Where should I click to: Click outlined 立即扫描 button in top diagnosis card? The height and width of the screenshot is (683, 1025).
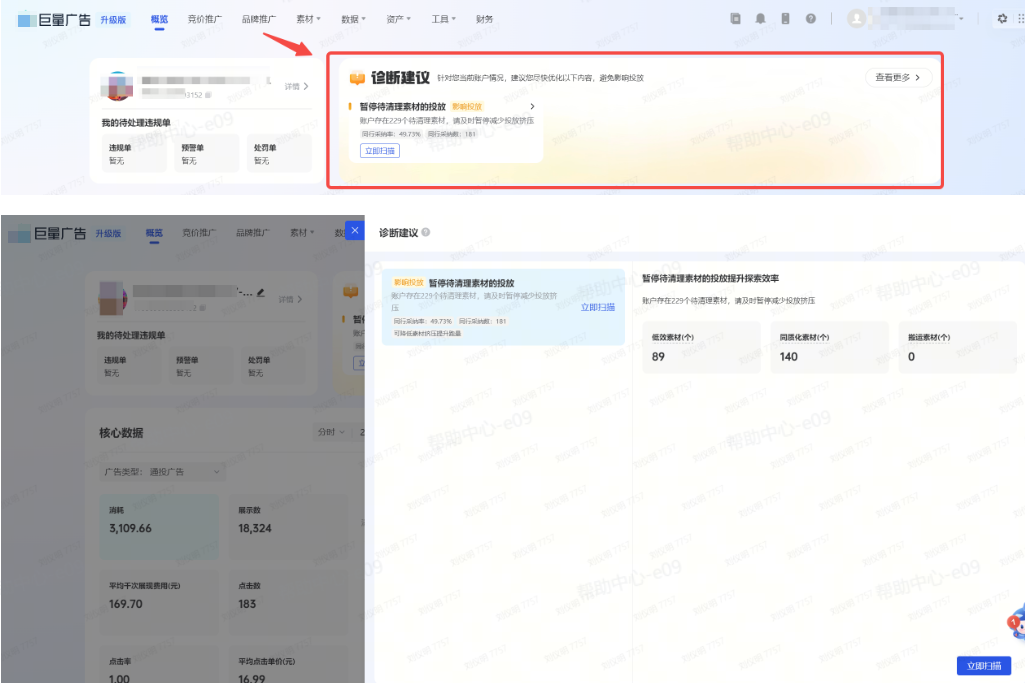380,151
